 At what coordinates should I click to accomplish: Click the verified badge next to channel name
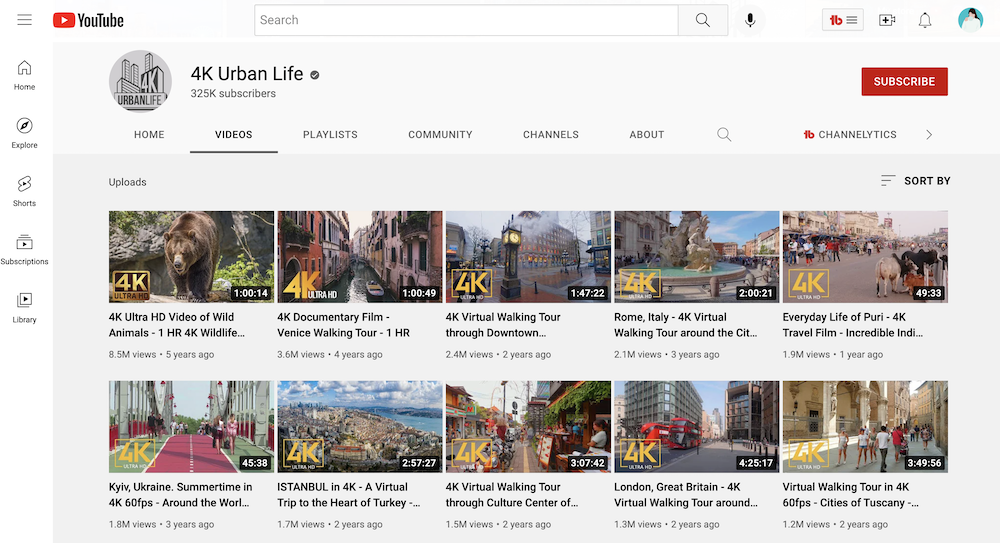point(314,75)
